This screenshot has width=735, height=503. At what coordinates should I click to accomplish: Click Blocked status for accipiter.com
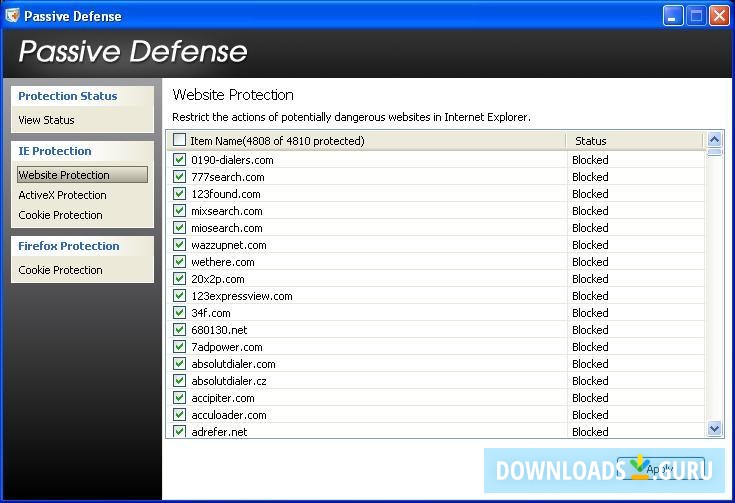(x=590, y=398)
